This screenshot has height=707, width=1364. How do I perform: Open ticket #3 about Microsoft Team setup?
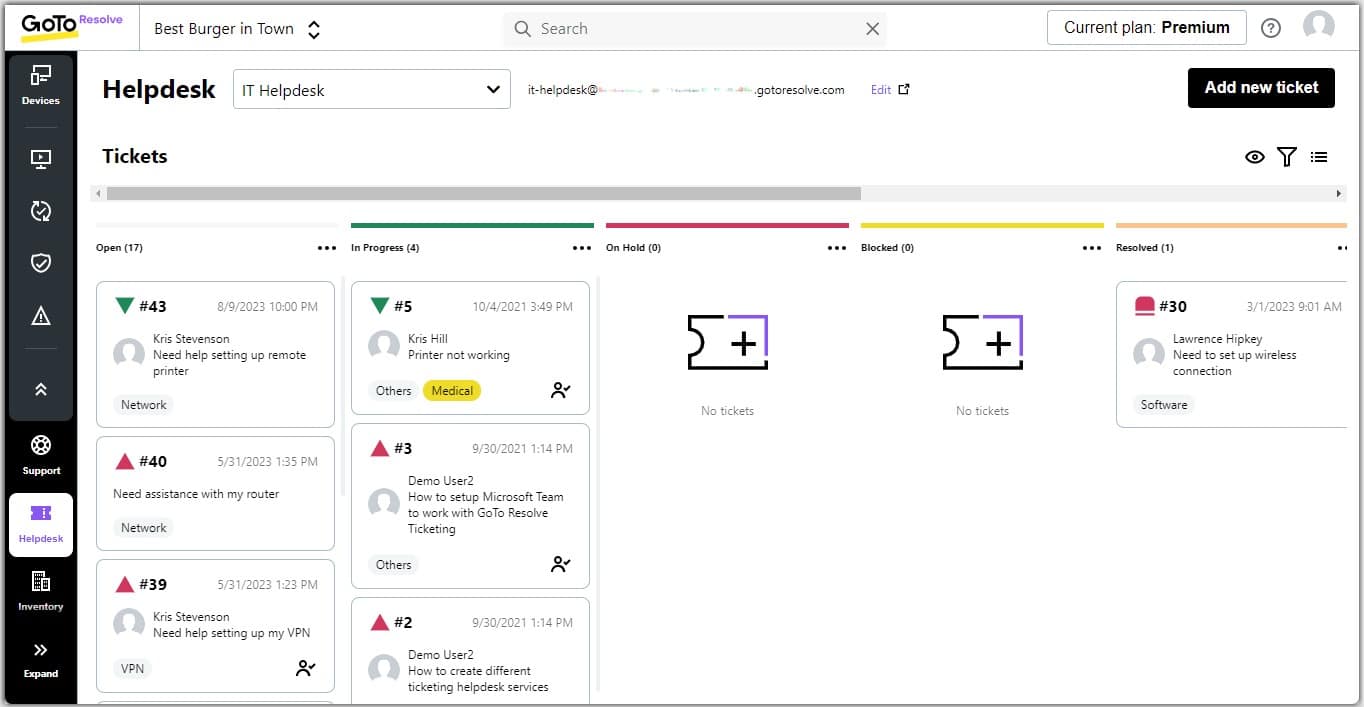(x=470, y=506)
